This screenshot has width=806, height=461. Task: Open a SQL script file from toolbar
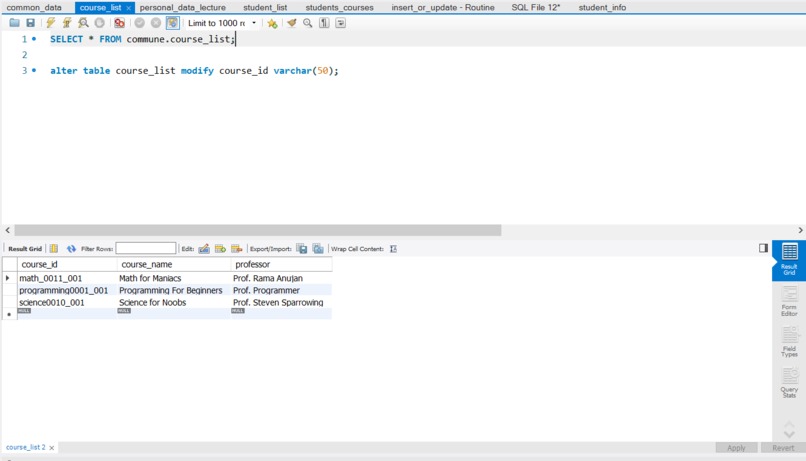point(14,23)
